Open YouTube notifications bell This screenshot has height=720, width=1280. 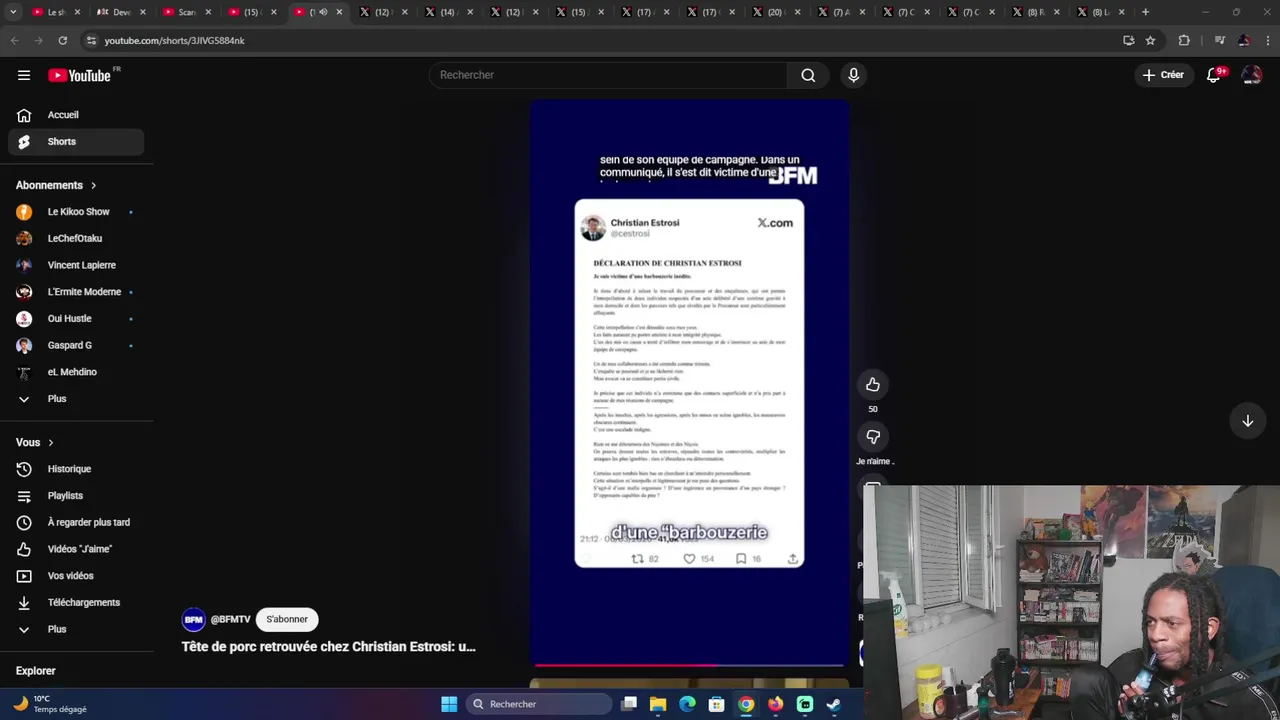click(1214, 75)
